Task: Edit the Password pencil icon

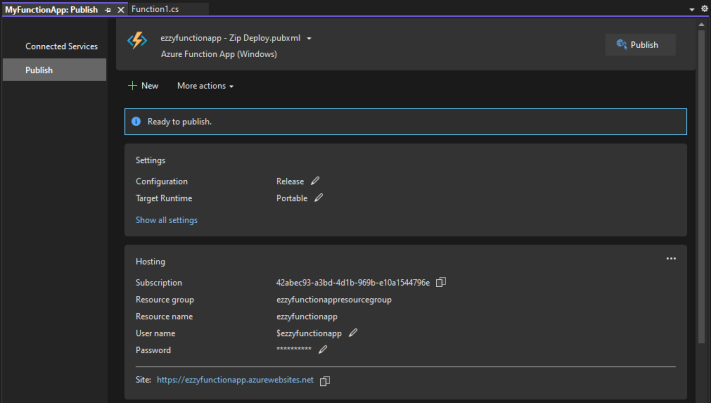Action: click(x=323, y=350)
